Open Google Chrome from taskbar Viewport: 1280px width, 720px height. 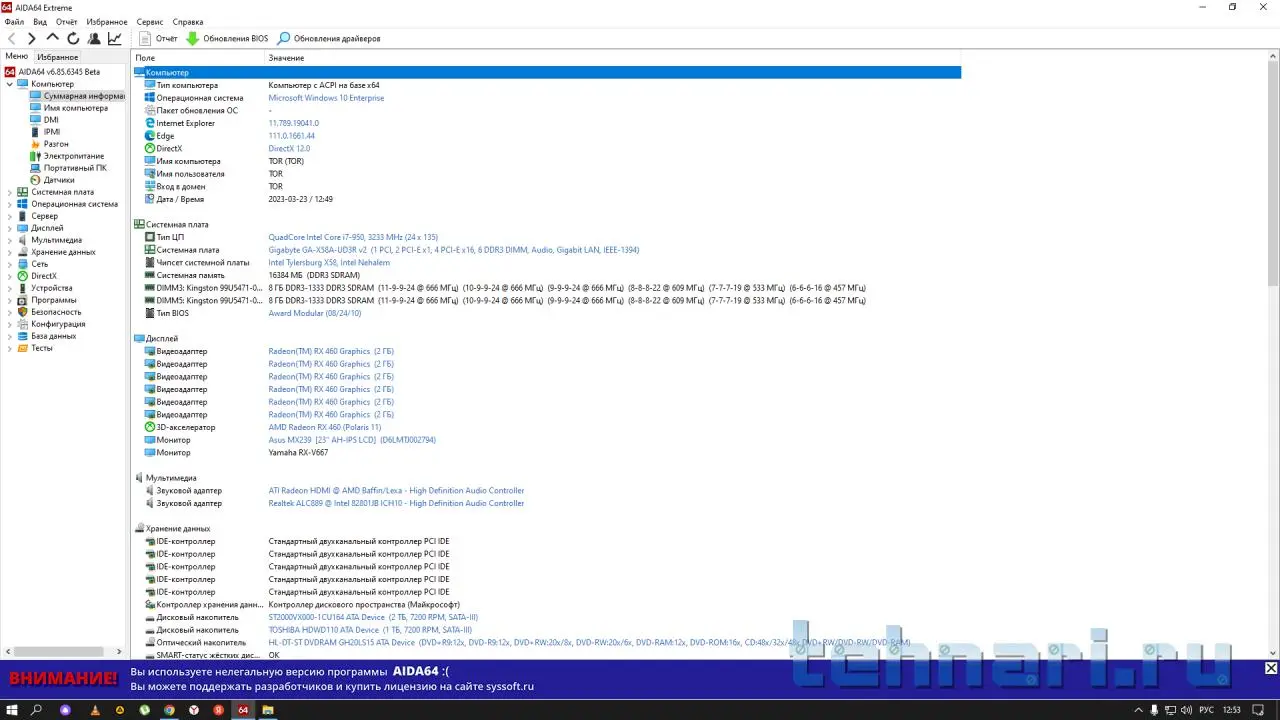pos(169,710)
